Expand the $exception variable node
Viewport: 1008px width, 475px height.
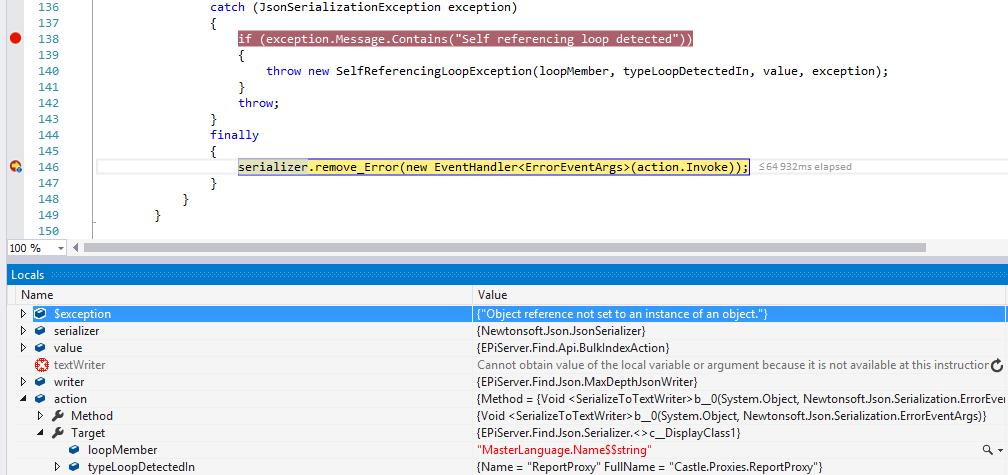(24, 314)
